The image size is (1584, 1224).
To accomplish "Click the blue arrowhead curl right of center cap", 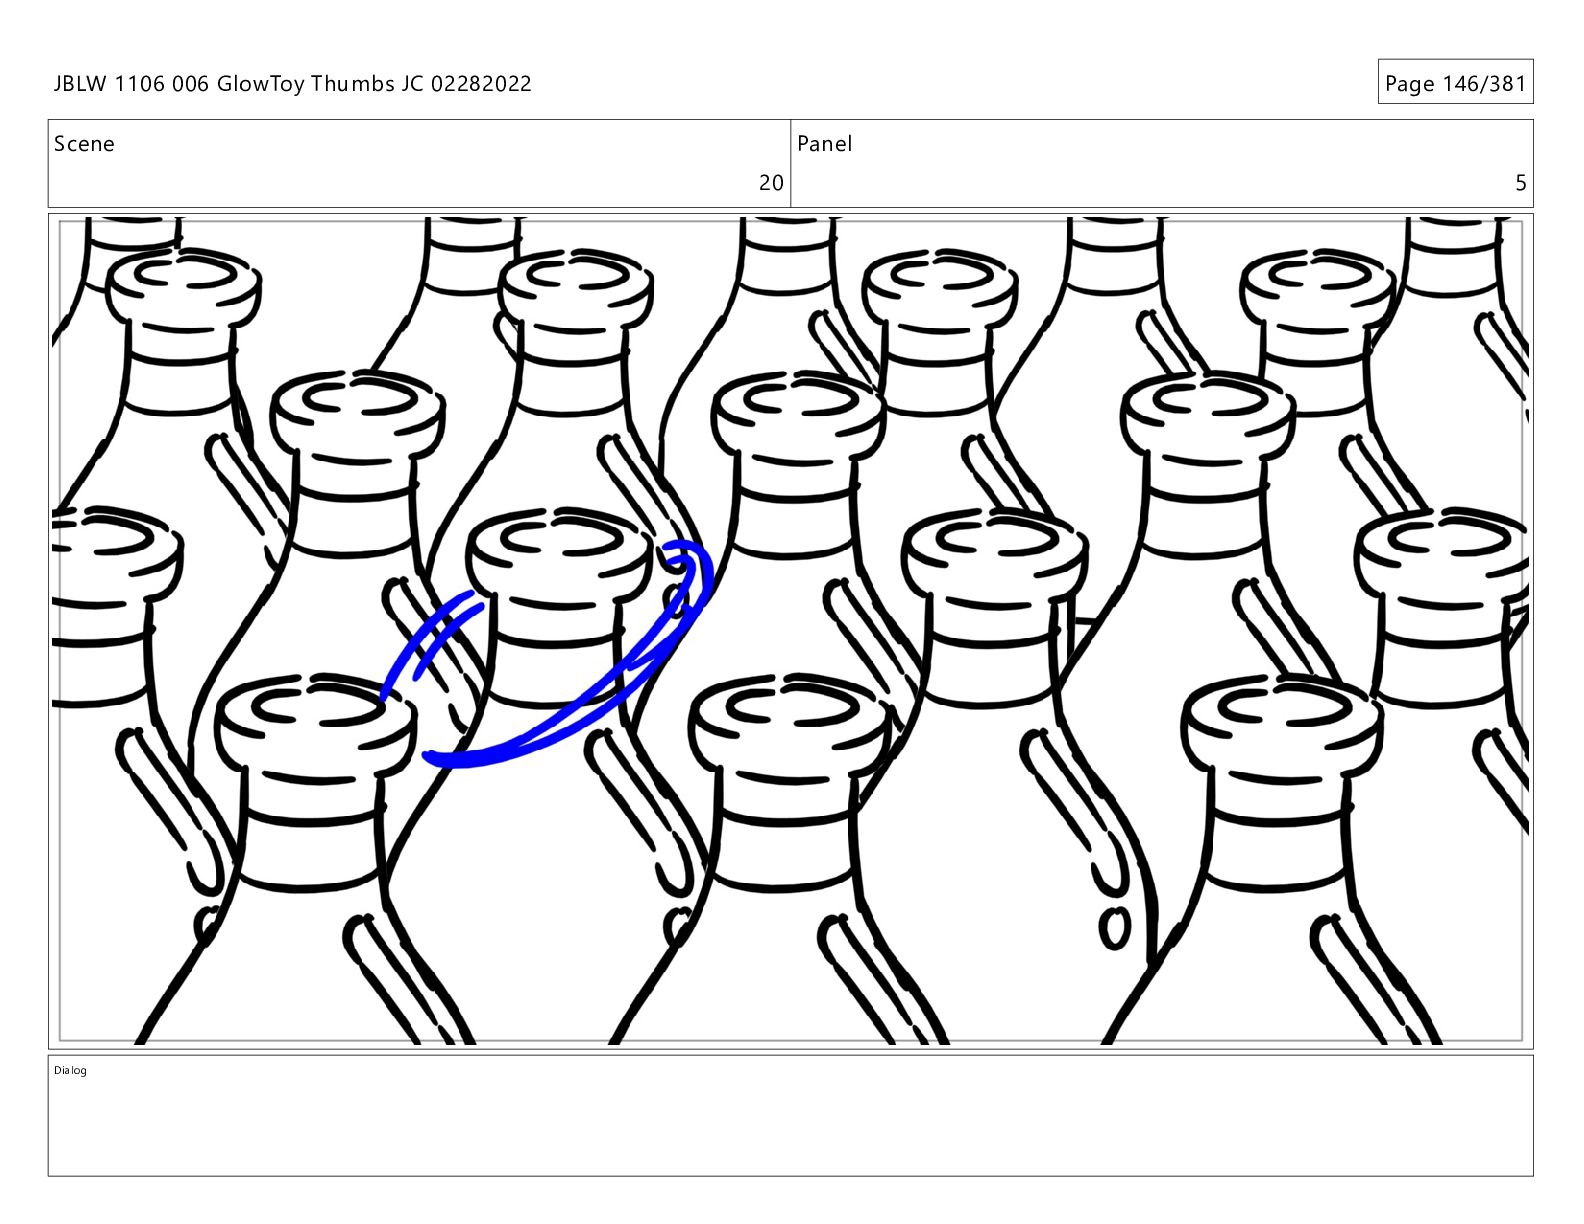I will tap(688, 575).
